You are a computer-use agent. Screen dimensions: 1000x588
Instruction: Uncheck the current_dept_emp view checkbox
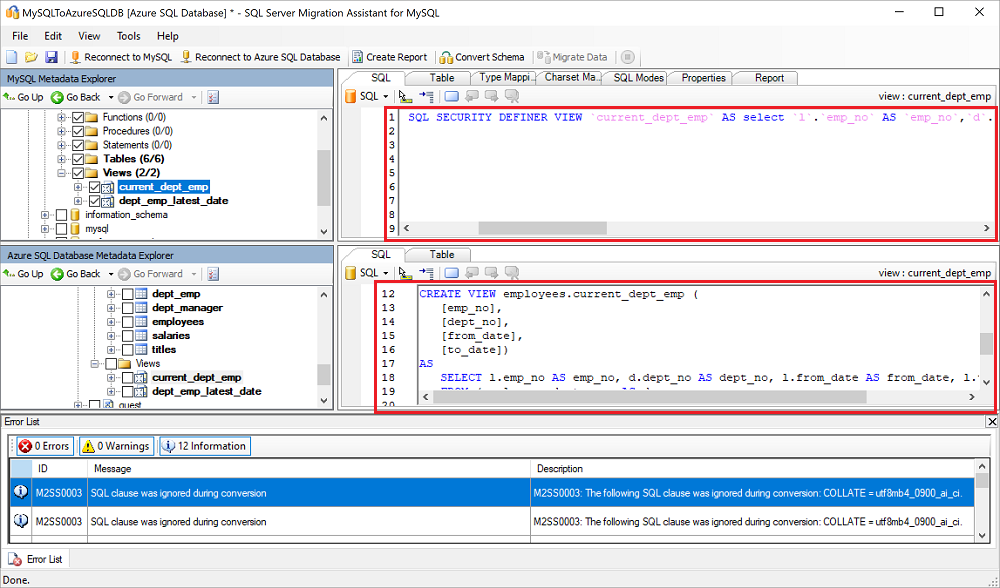tap(94, 187)
